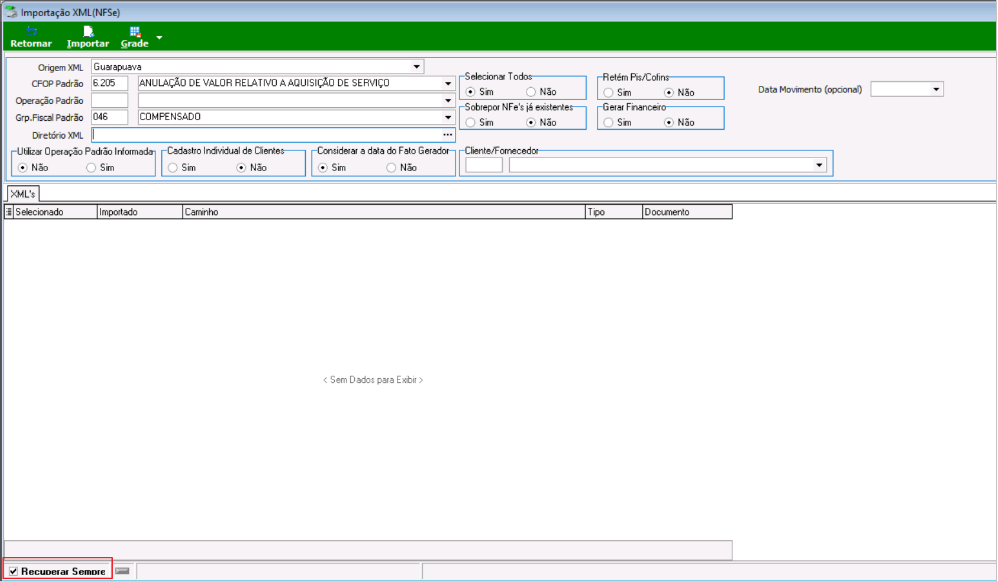Click the Operação Padrão code field

[109, 101]
